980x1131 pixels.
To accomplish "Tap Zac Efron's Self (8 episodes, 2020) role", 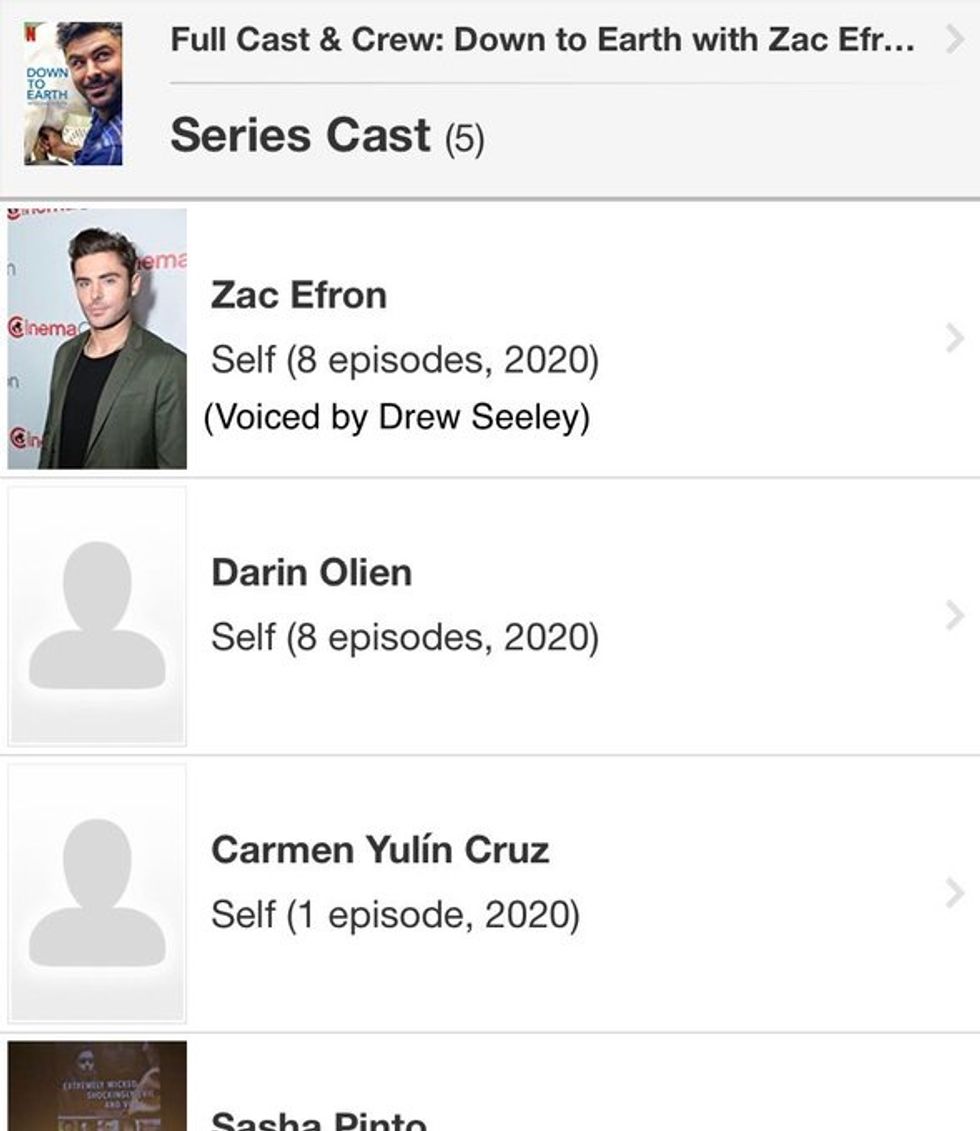I will point(404,360).
